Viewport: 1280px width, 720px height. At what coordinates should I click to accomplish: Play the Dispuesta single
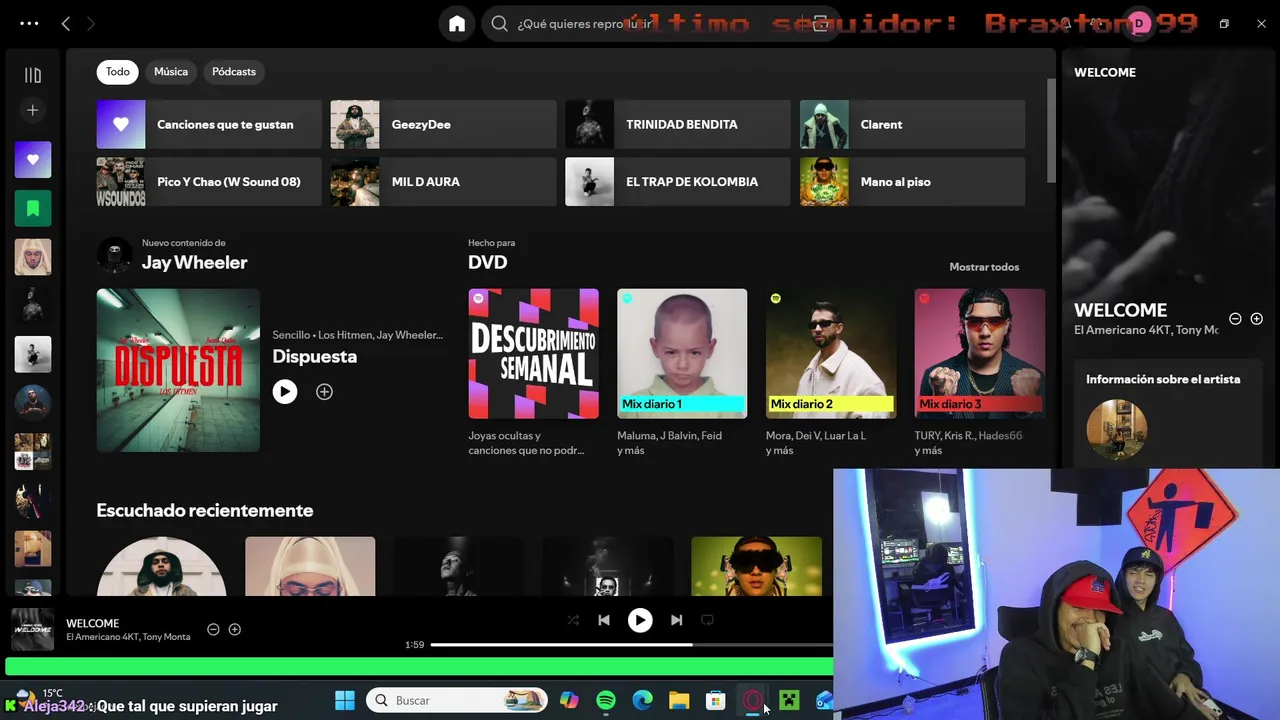[285, 392]
